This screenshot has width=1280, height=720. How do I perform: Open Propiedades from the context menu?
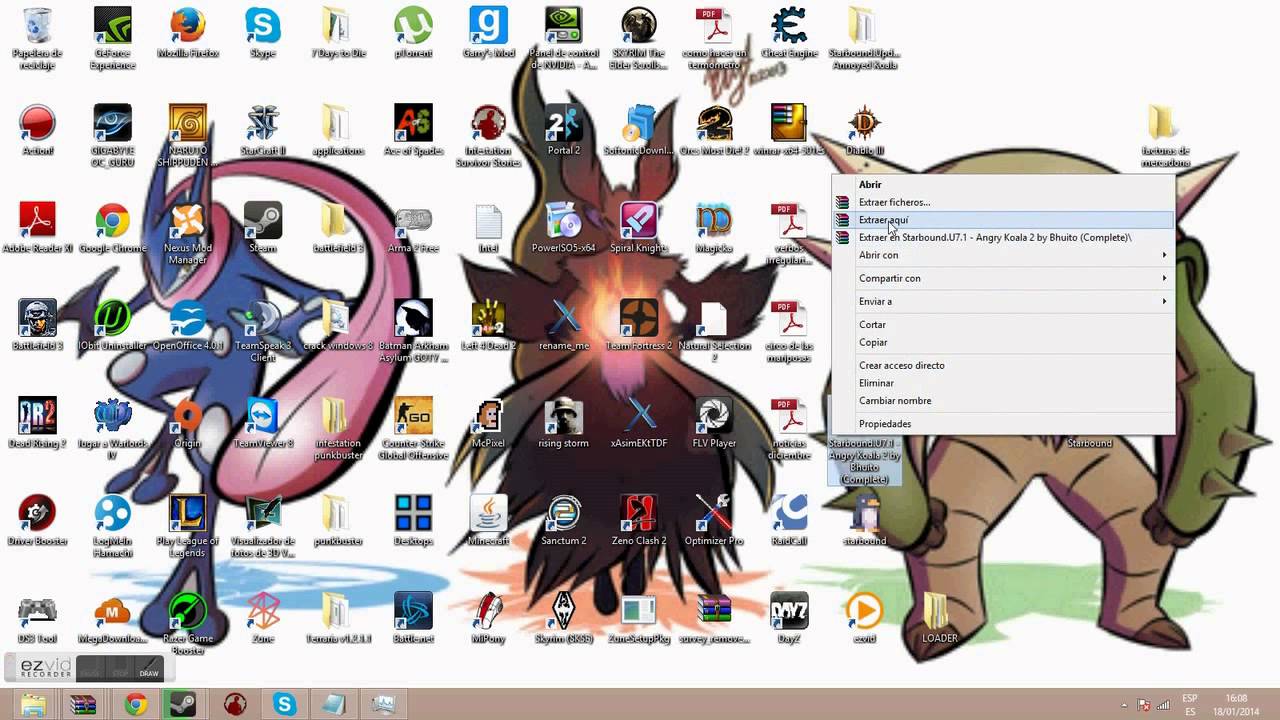(1003, 424)
